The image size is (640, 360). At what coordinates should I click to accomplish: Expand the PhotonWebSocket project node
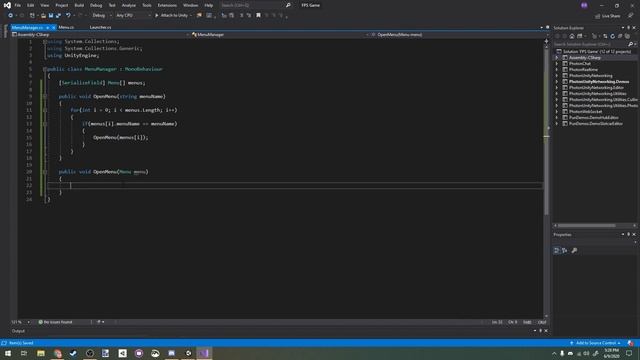coord(557,111)
